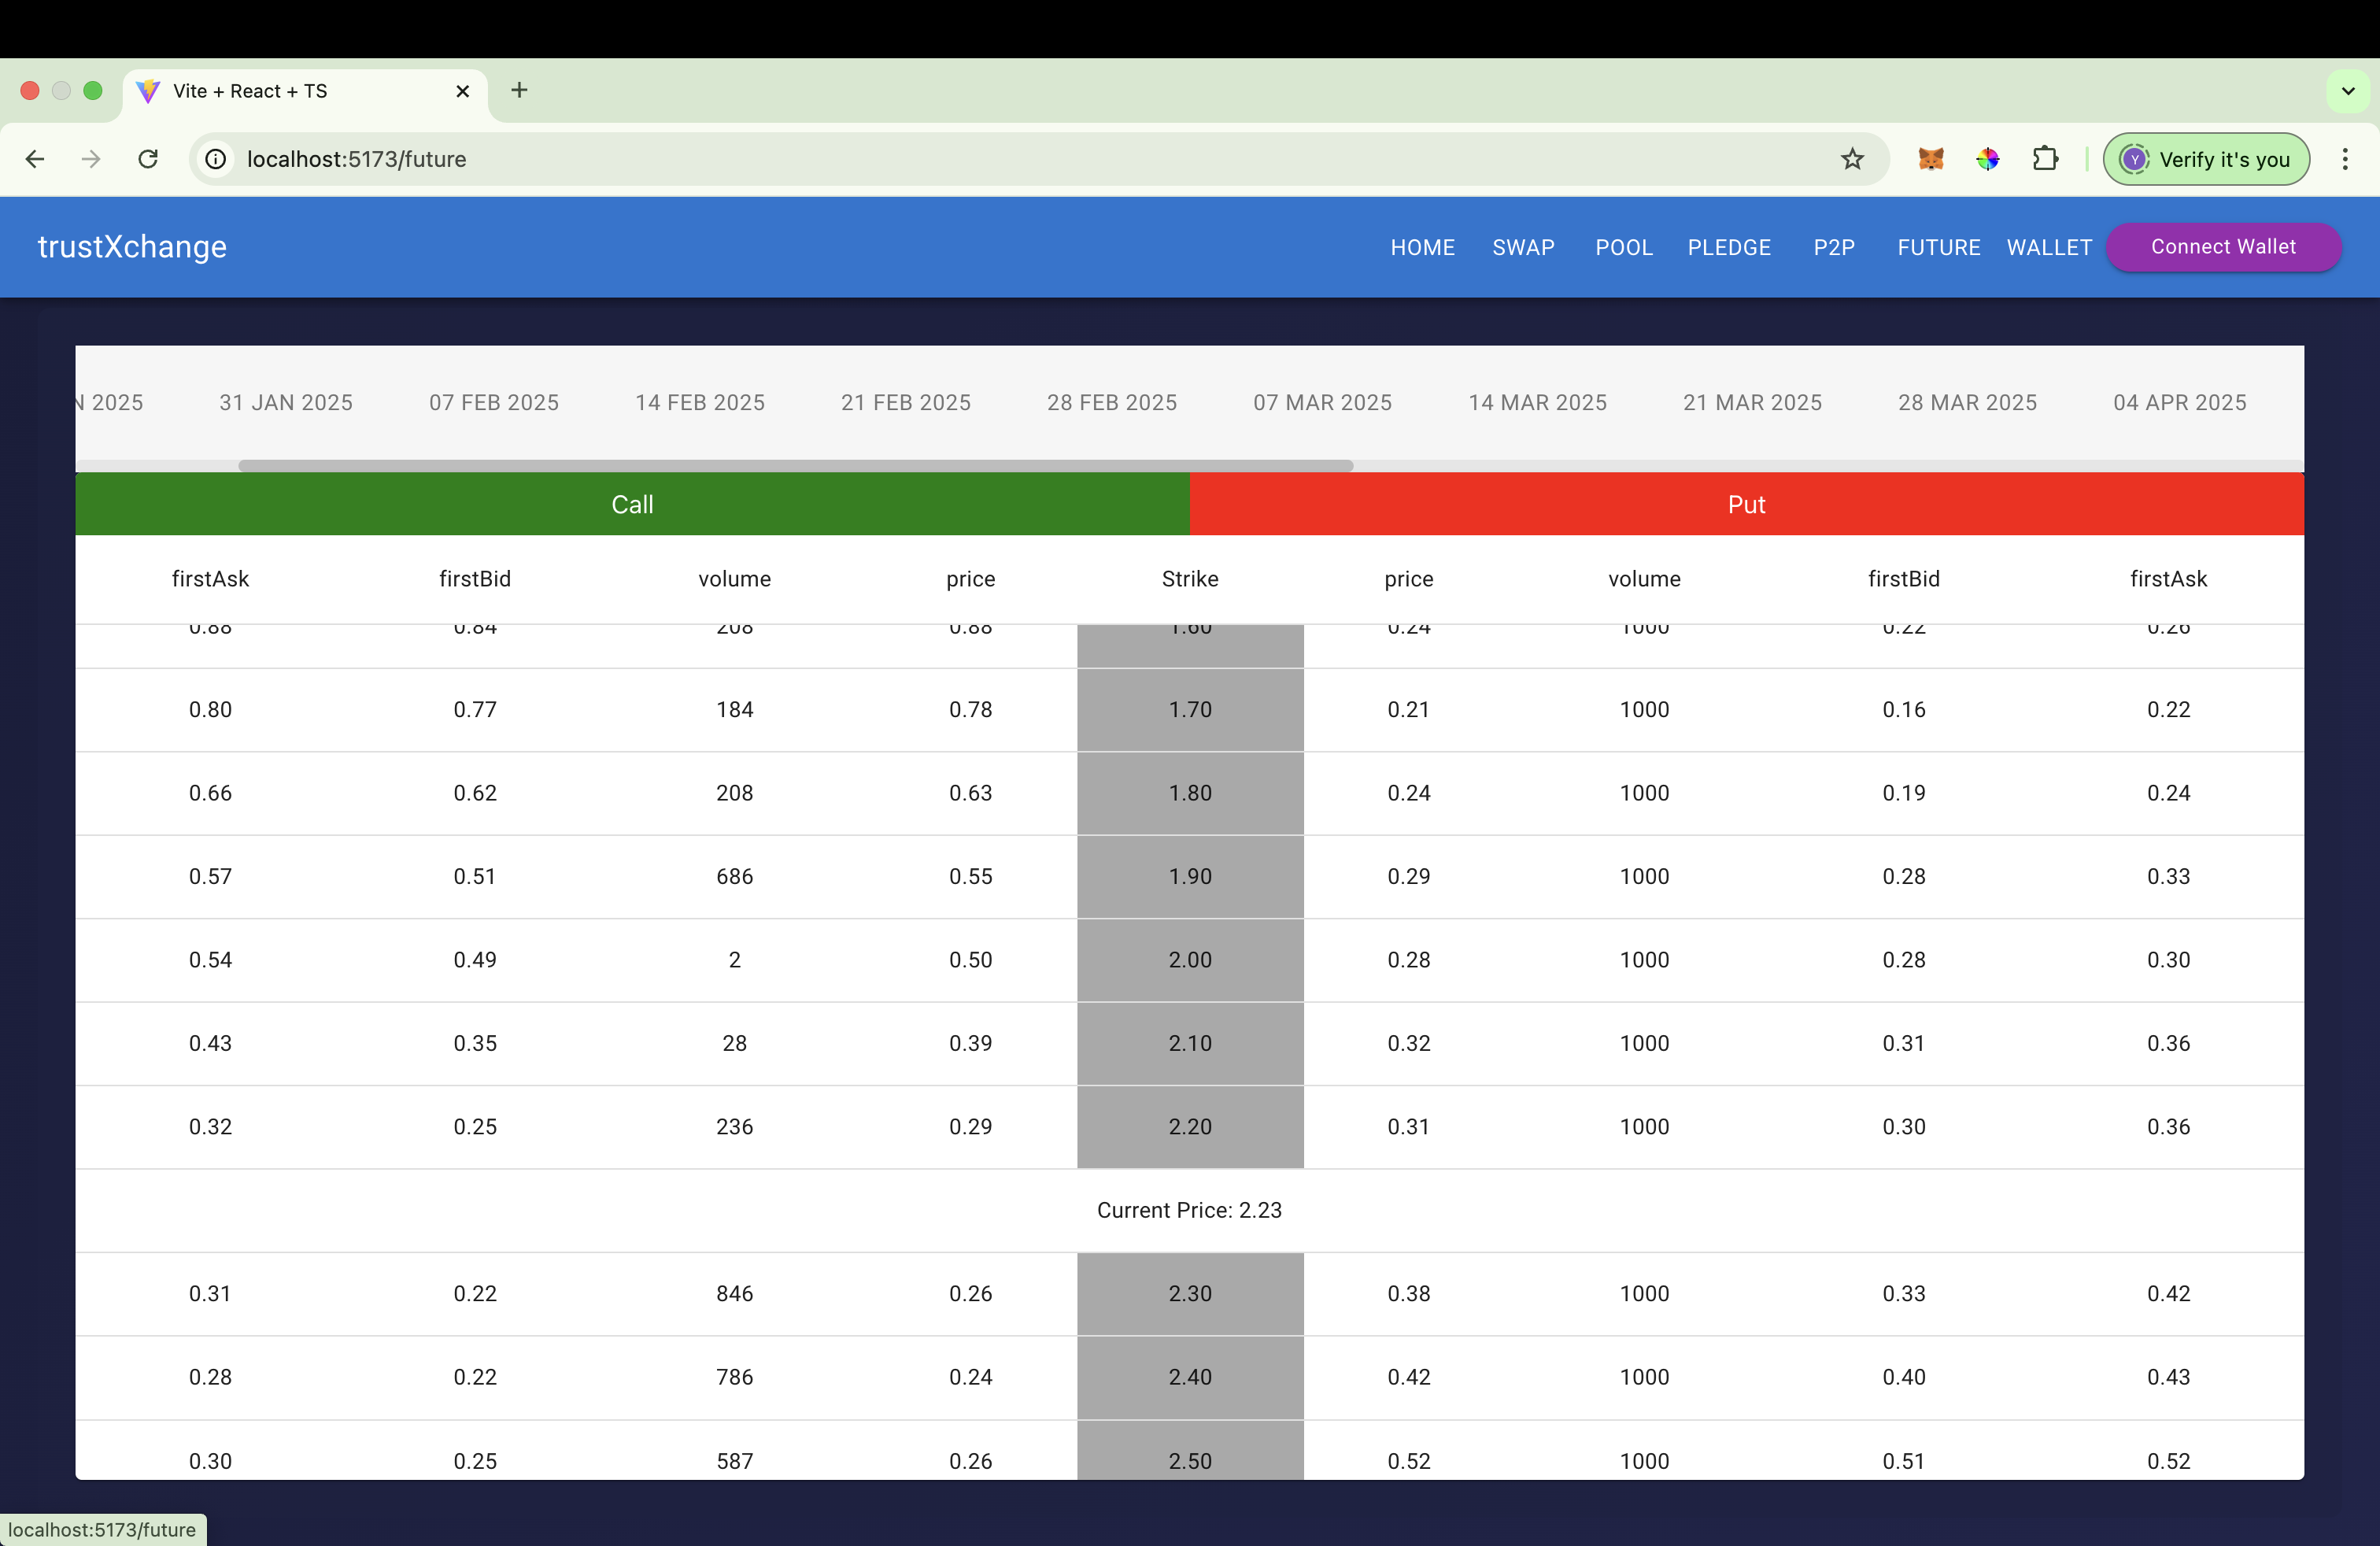This screenshot has width=2380, height=1546.
Task: View site information icon in address bar
Action: (216, 159)
